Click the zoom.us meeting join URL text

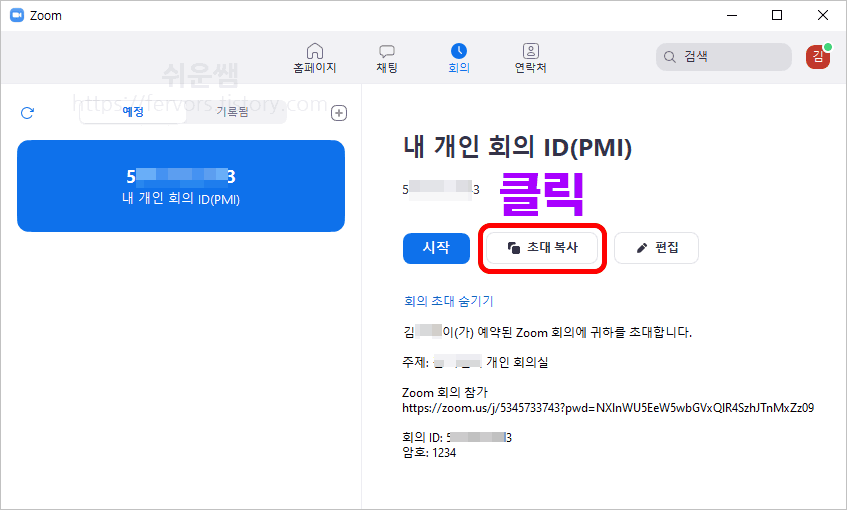coord(608,408)
